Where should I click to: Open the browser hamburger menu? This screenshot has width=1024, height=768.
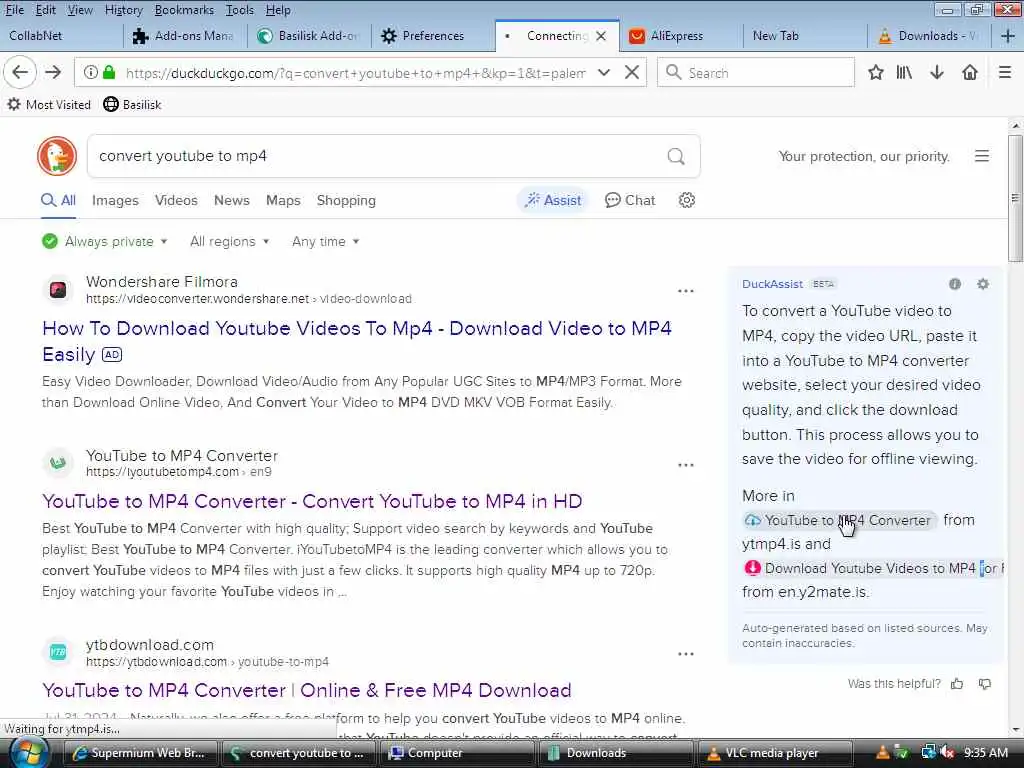[x=1004, y=72]
